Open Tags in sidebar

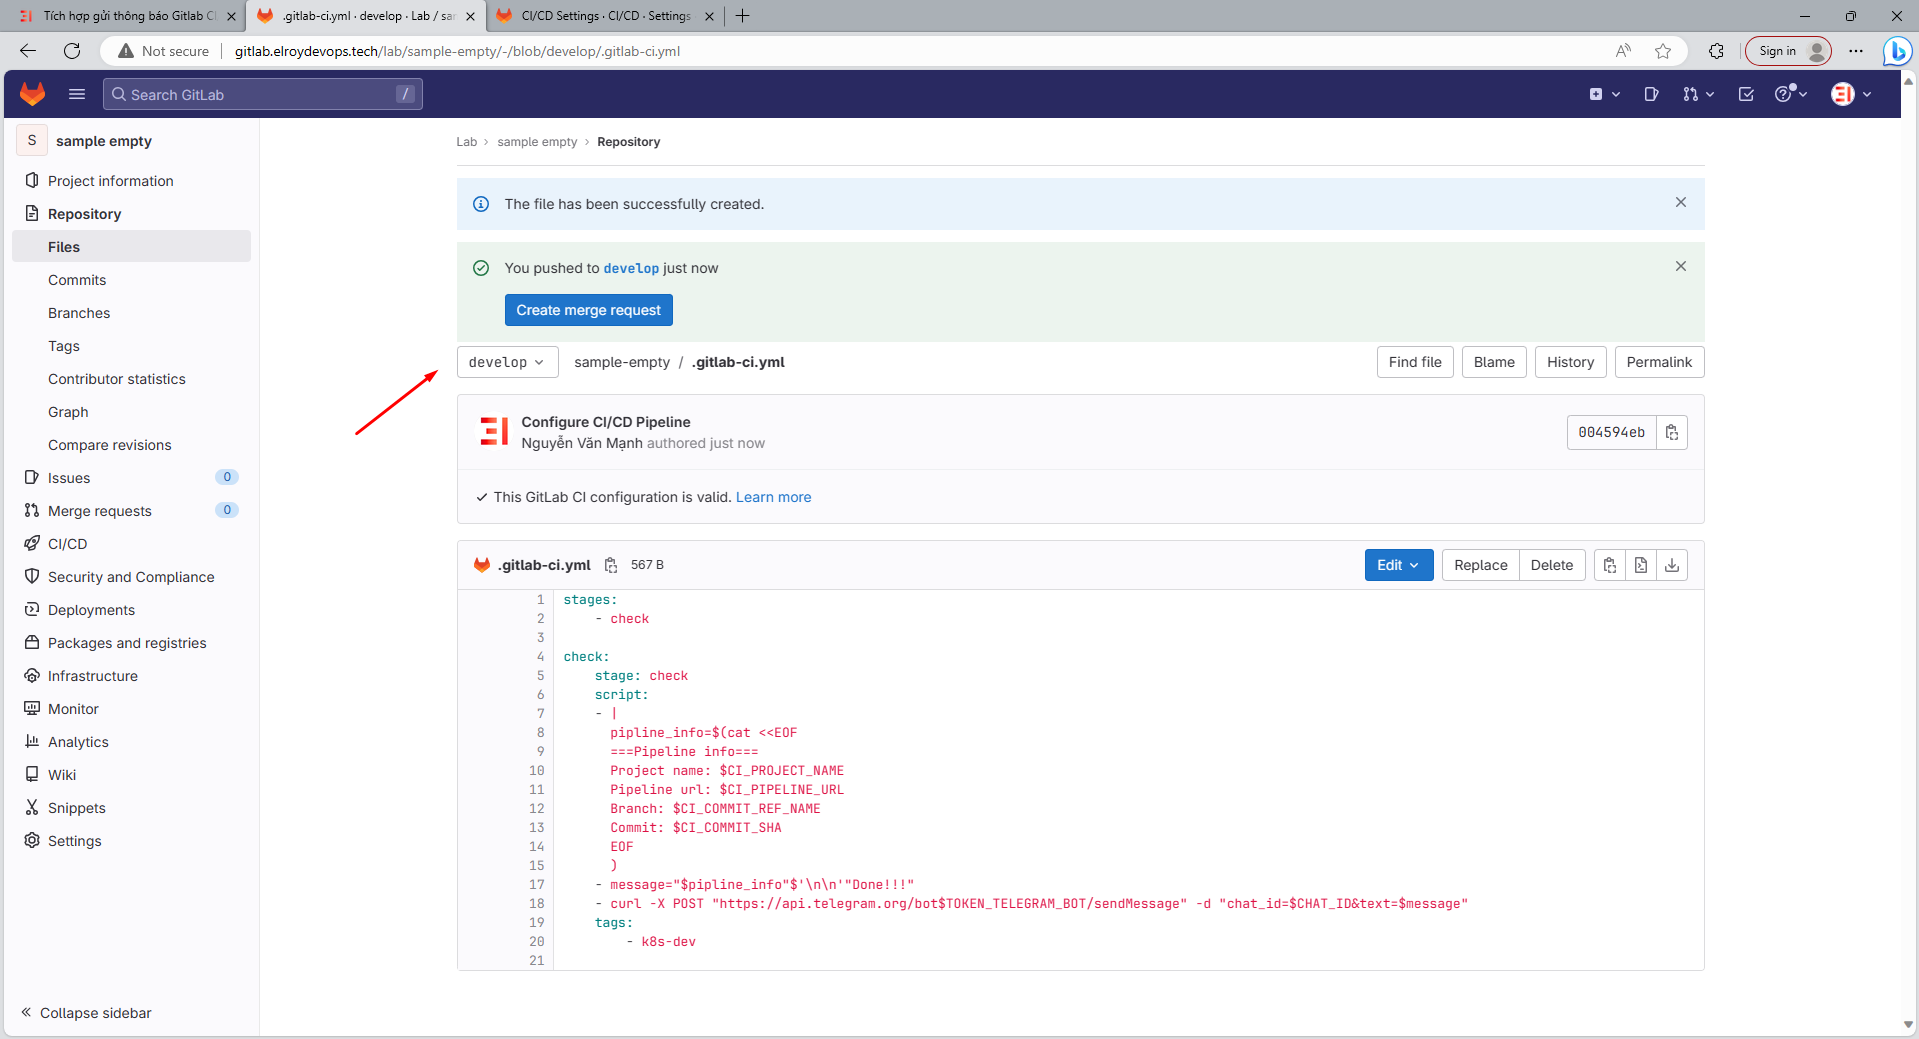point(131,346)
